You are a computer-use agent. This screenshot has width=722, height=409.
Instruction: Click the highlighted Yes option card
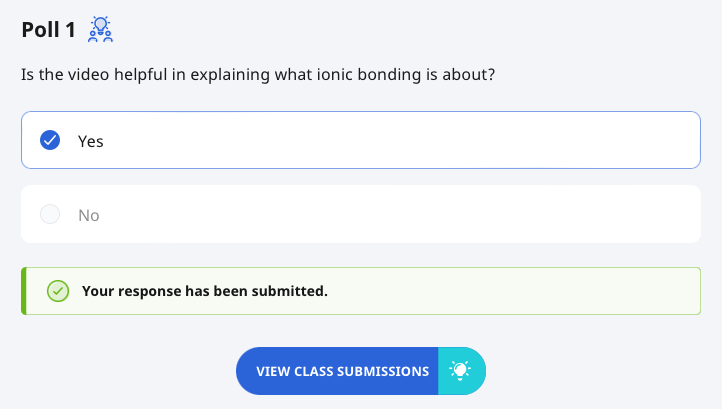361,140
